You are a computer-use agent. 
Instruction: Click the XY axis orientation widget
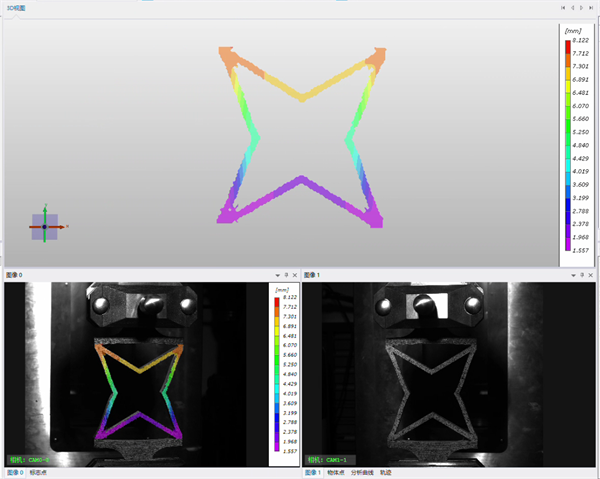tap(45, 226)
